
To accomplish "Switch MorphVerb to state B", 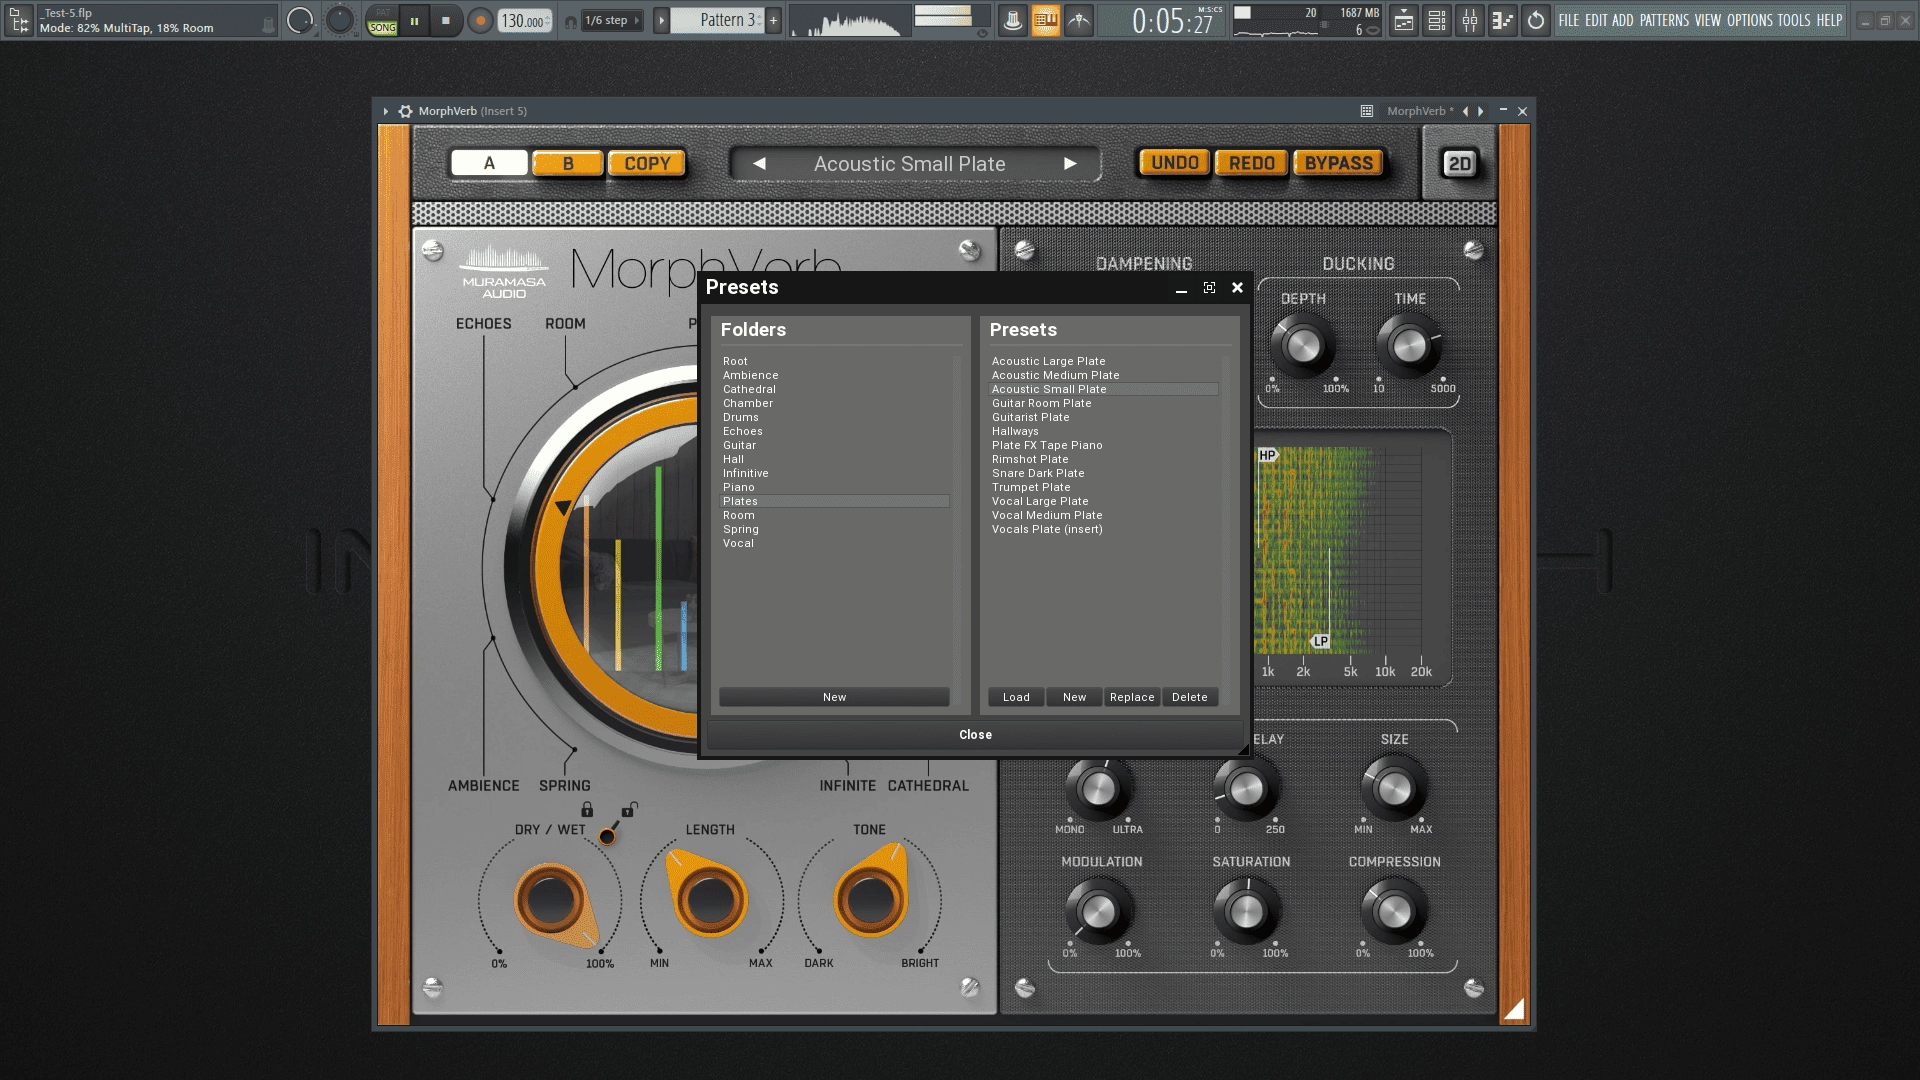I will click(x=568, y=163).
